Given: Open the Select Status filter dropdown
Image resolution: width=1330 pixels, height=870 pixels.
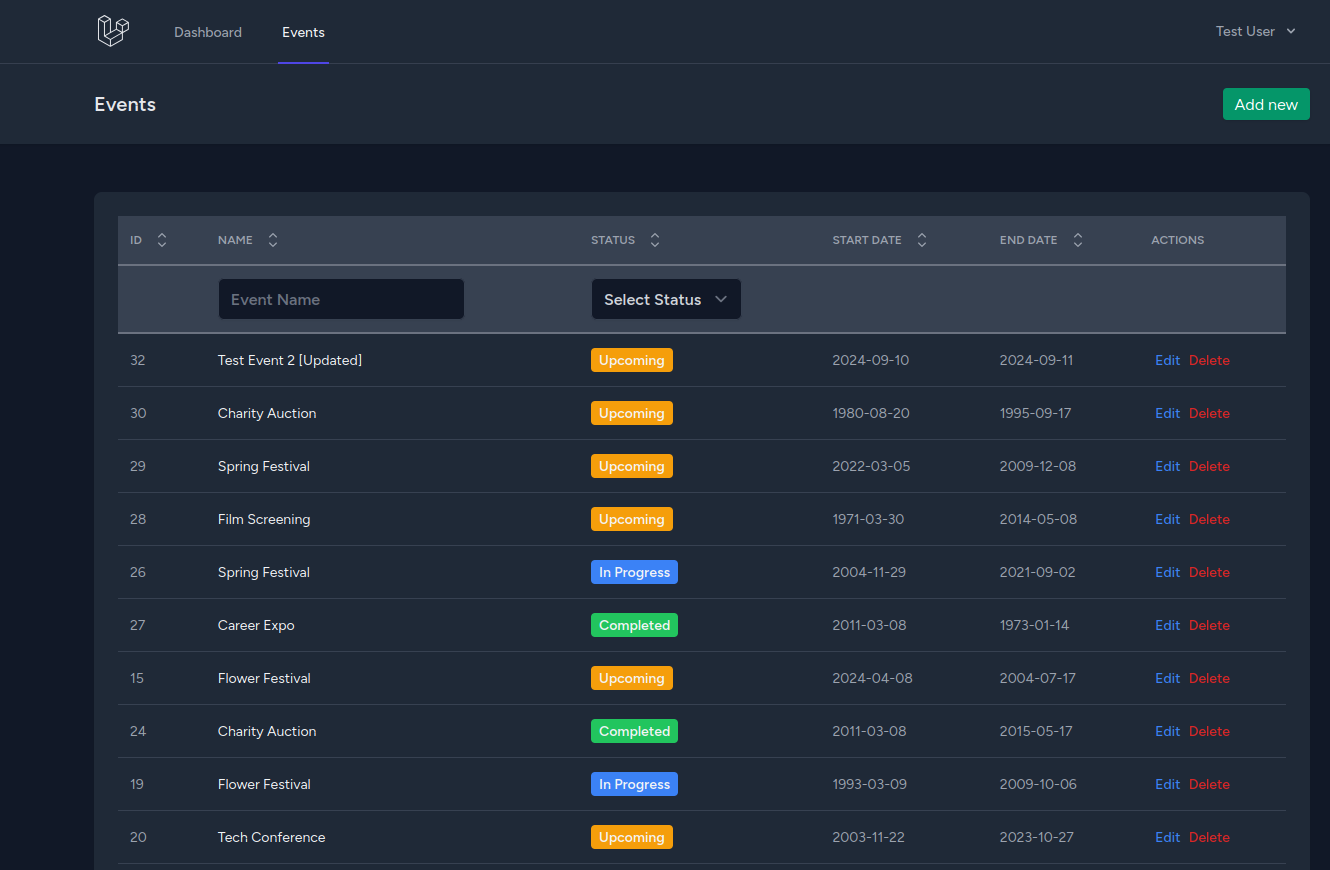Looking at the screenshot, I should [x=666, y=299].
